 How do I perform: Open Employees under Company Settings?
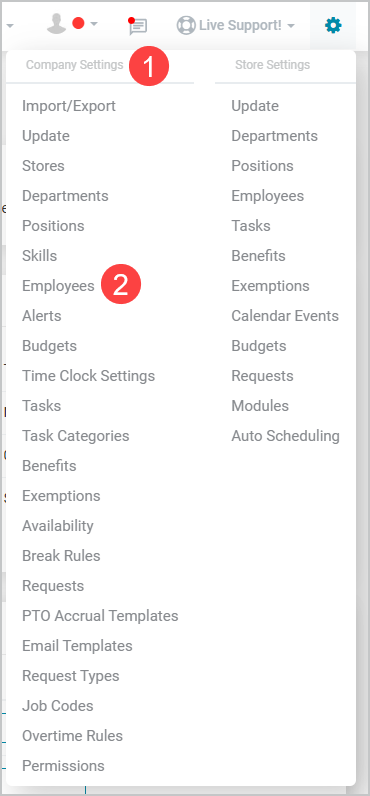tap(58, 286)
